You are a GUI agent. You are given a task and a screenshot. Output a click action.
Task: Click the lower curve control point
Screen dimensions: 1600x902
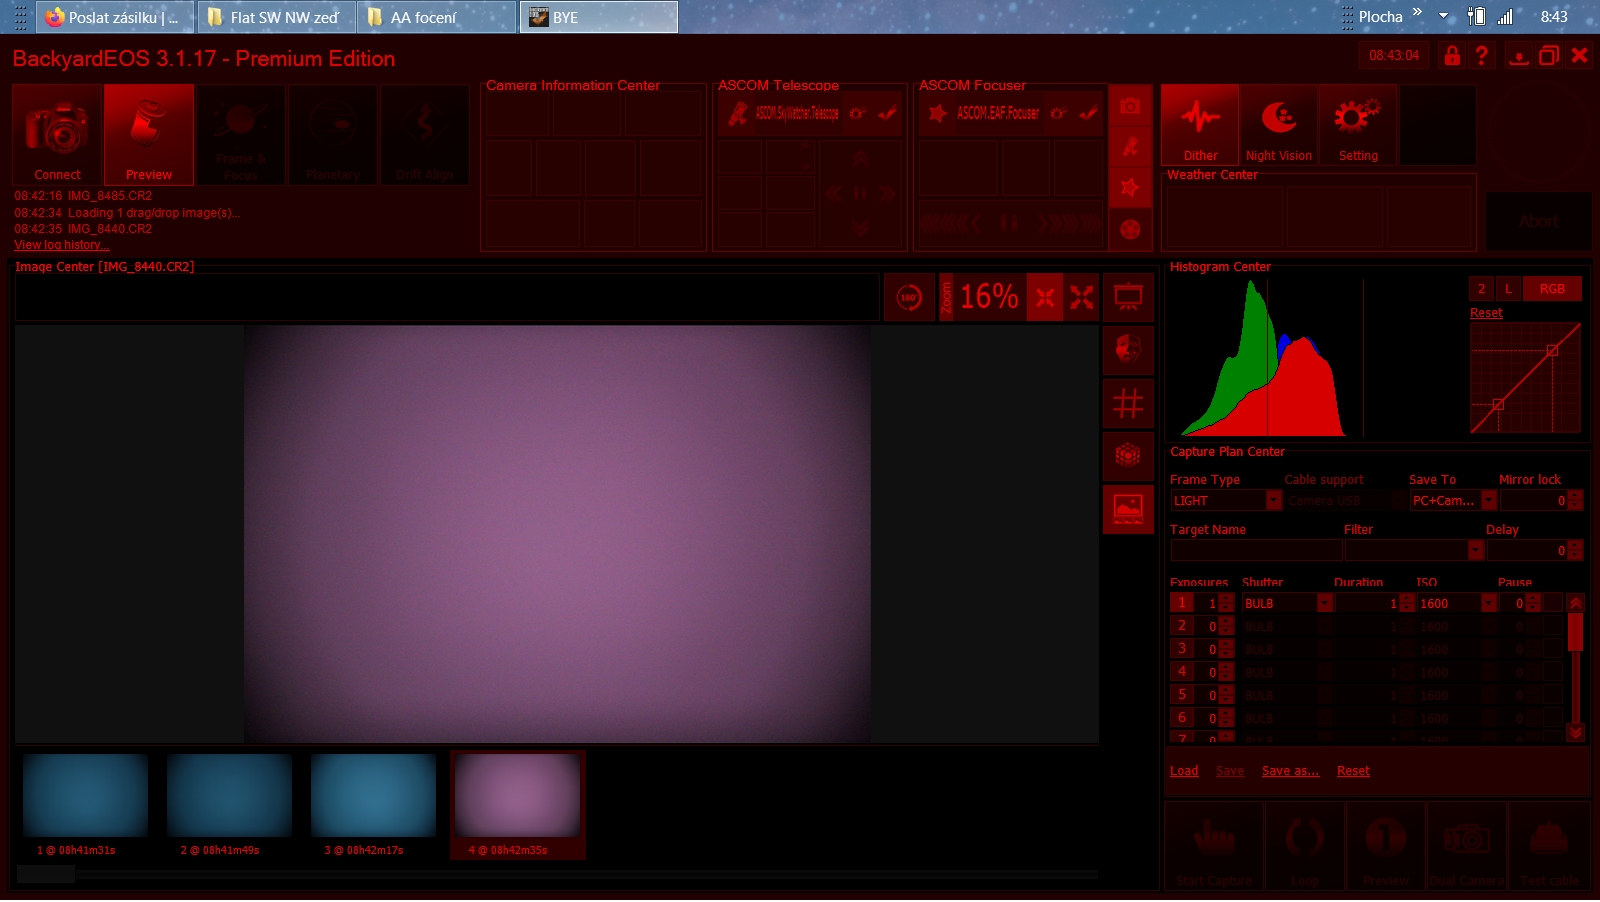point(1498,404)
